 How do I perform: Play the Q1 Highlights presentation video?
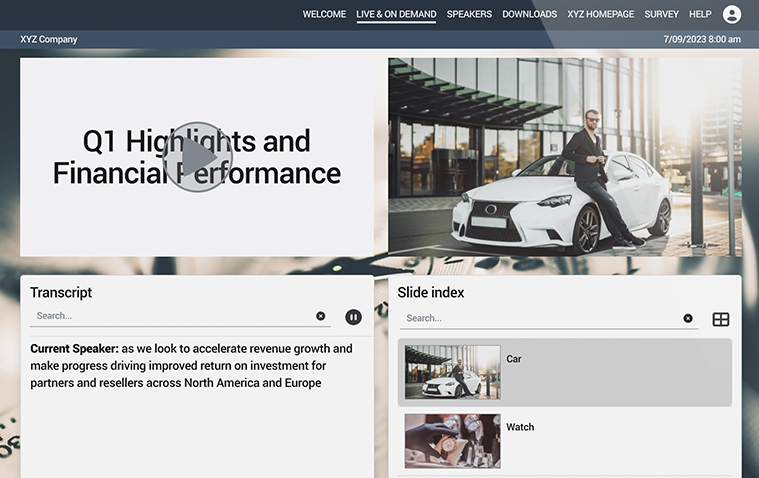point(197,157)
